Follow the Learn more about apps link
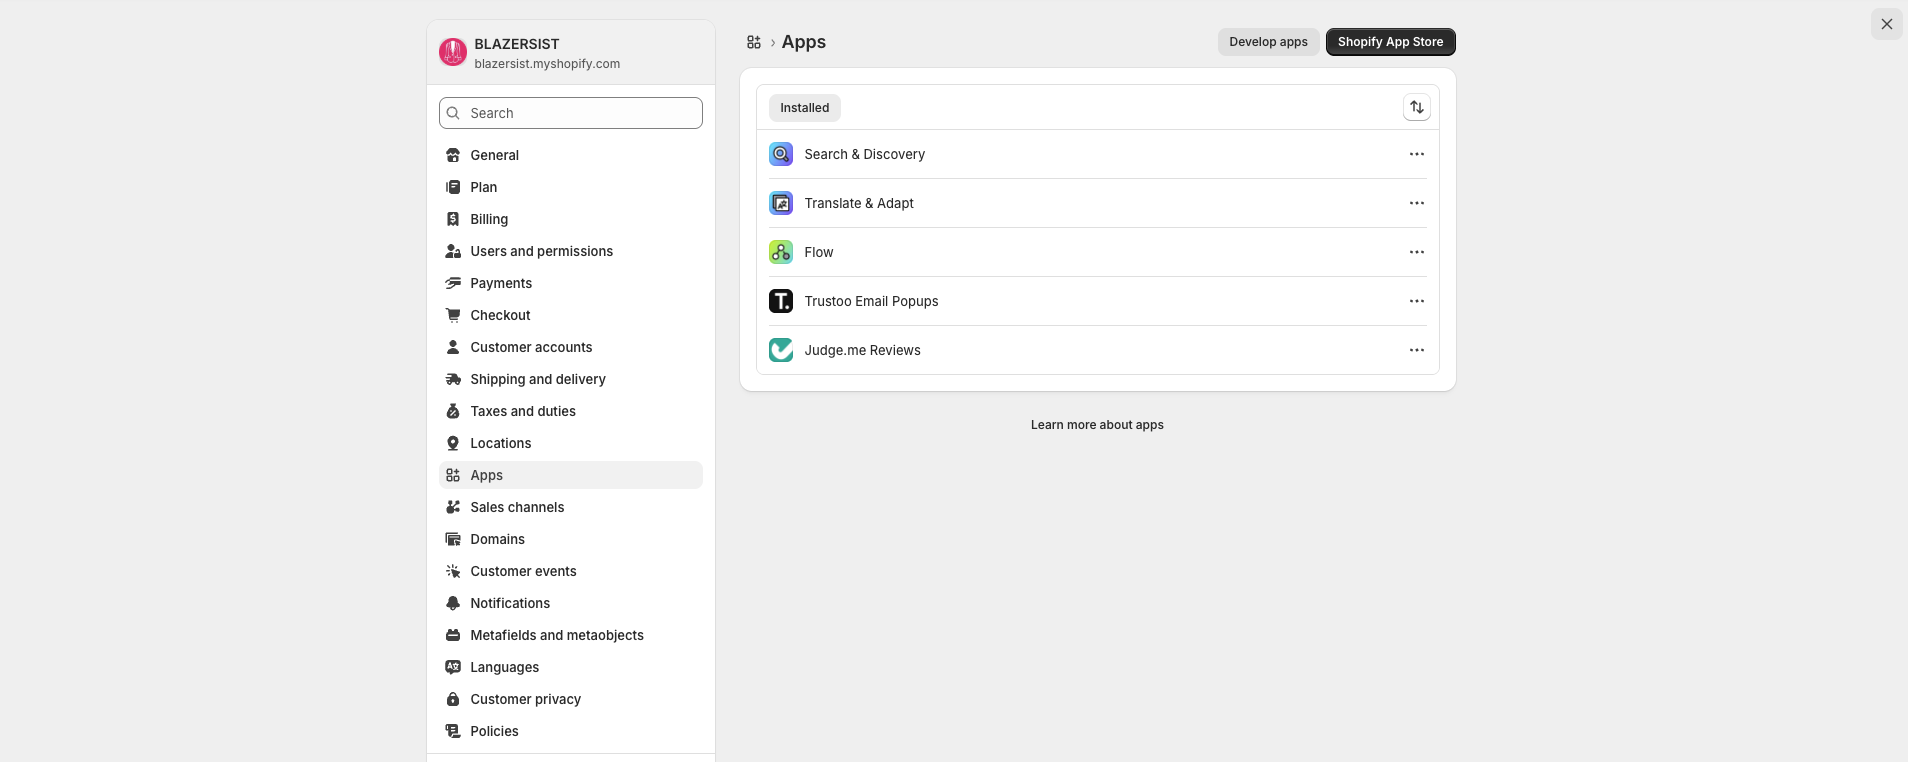1908x762 pixels. click(x=1097, y=425)
